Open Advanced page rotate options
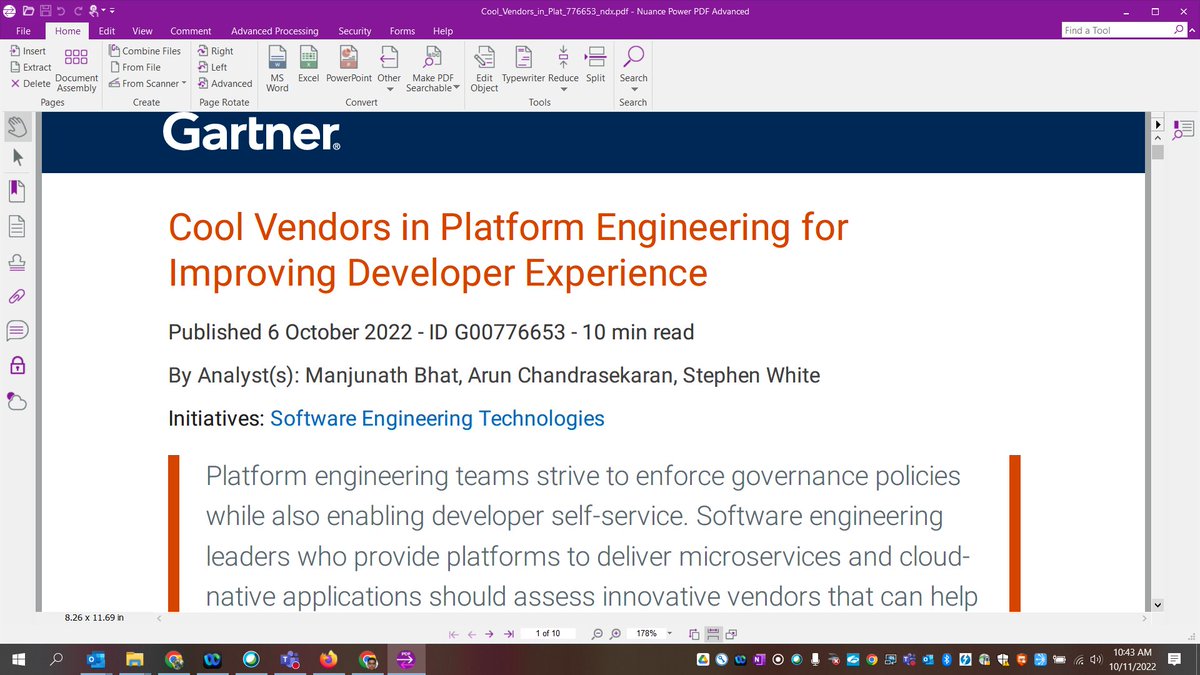Viewport: 1200px width, 675px height. pyautogui.click(x=224, y=84)
